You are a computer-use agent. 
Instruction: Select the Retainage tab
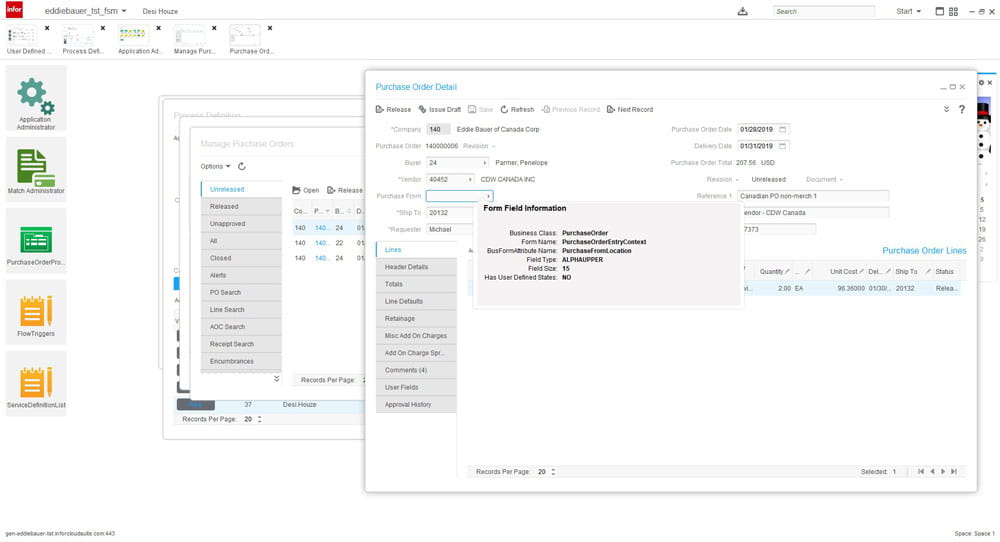click(416, 319)
